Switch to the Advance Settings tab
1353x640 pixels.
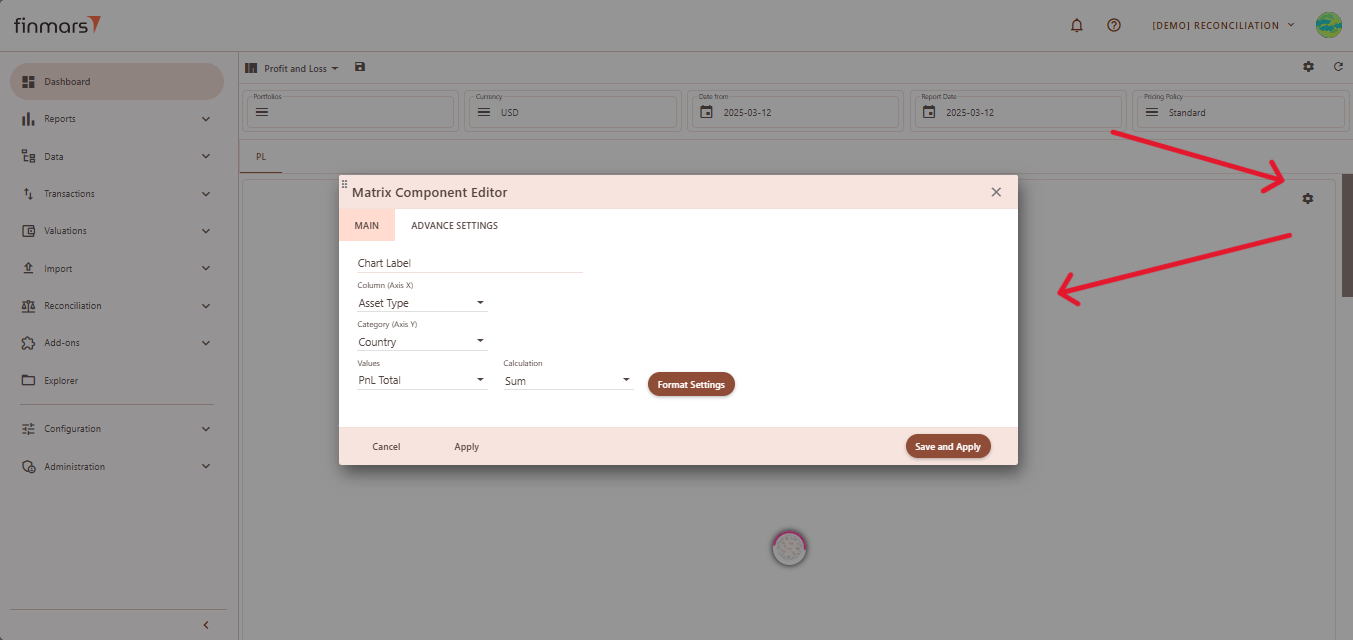click(454, 226)
